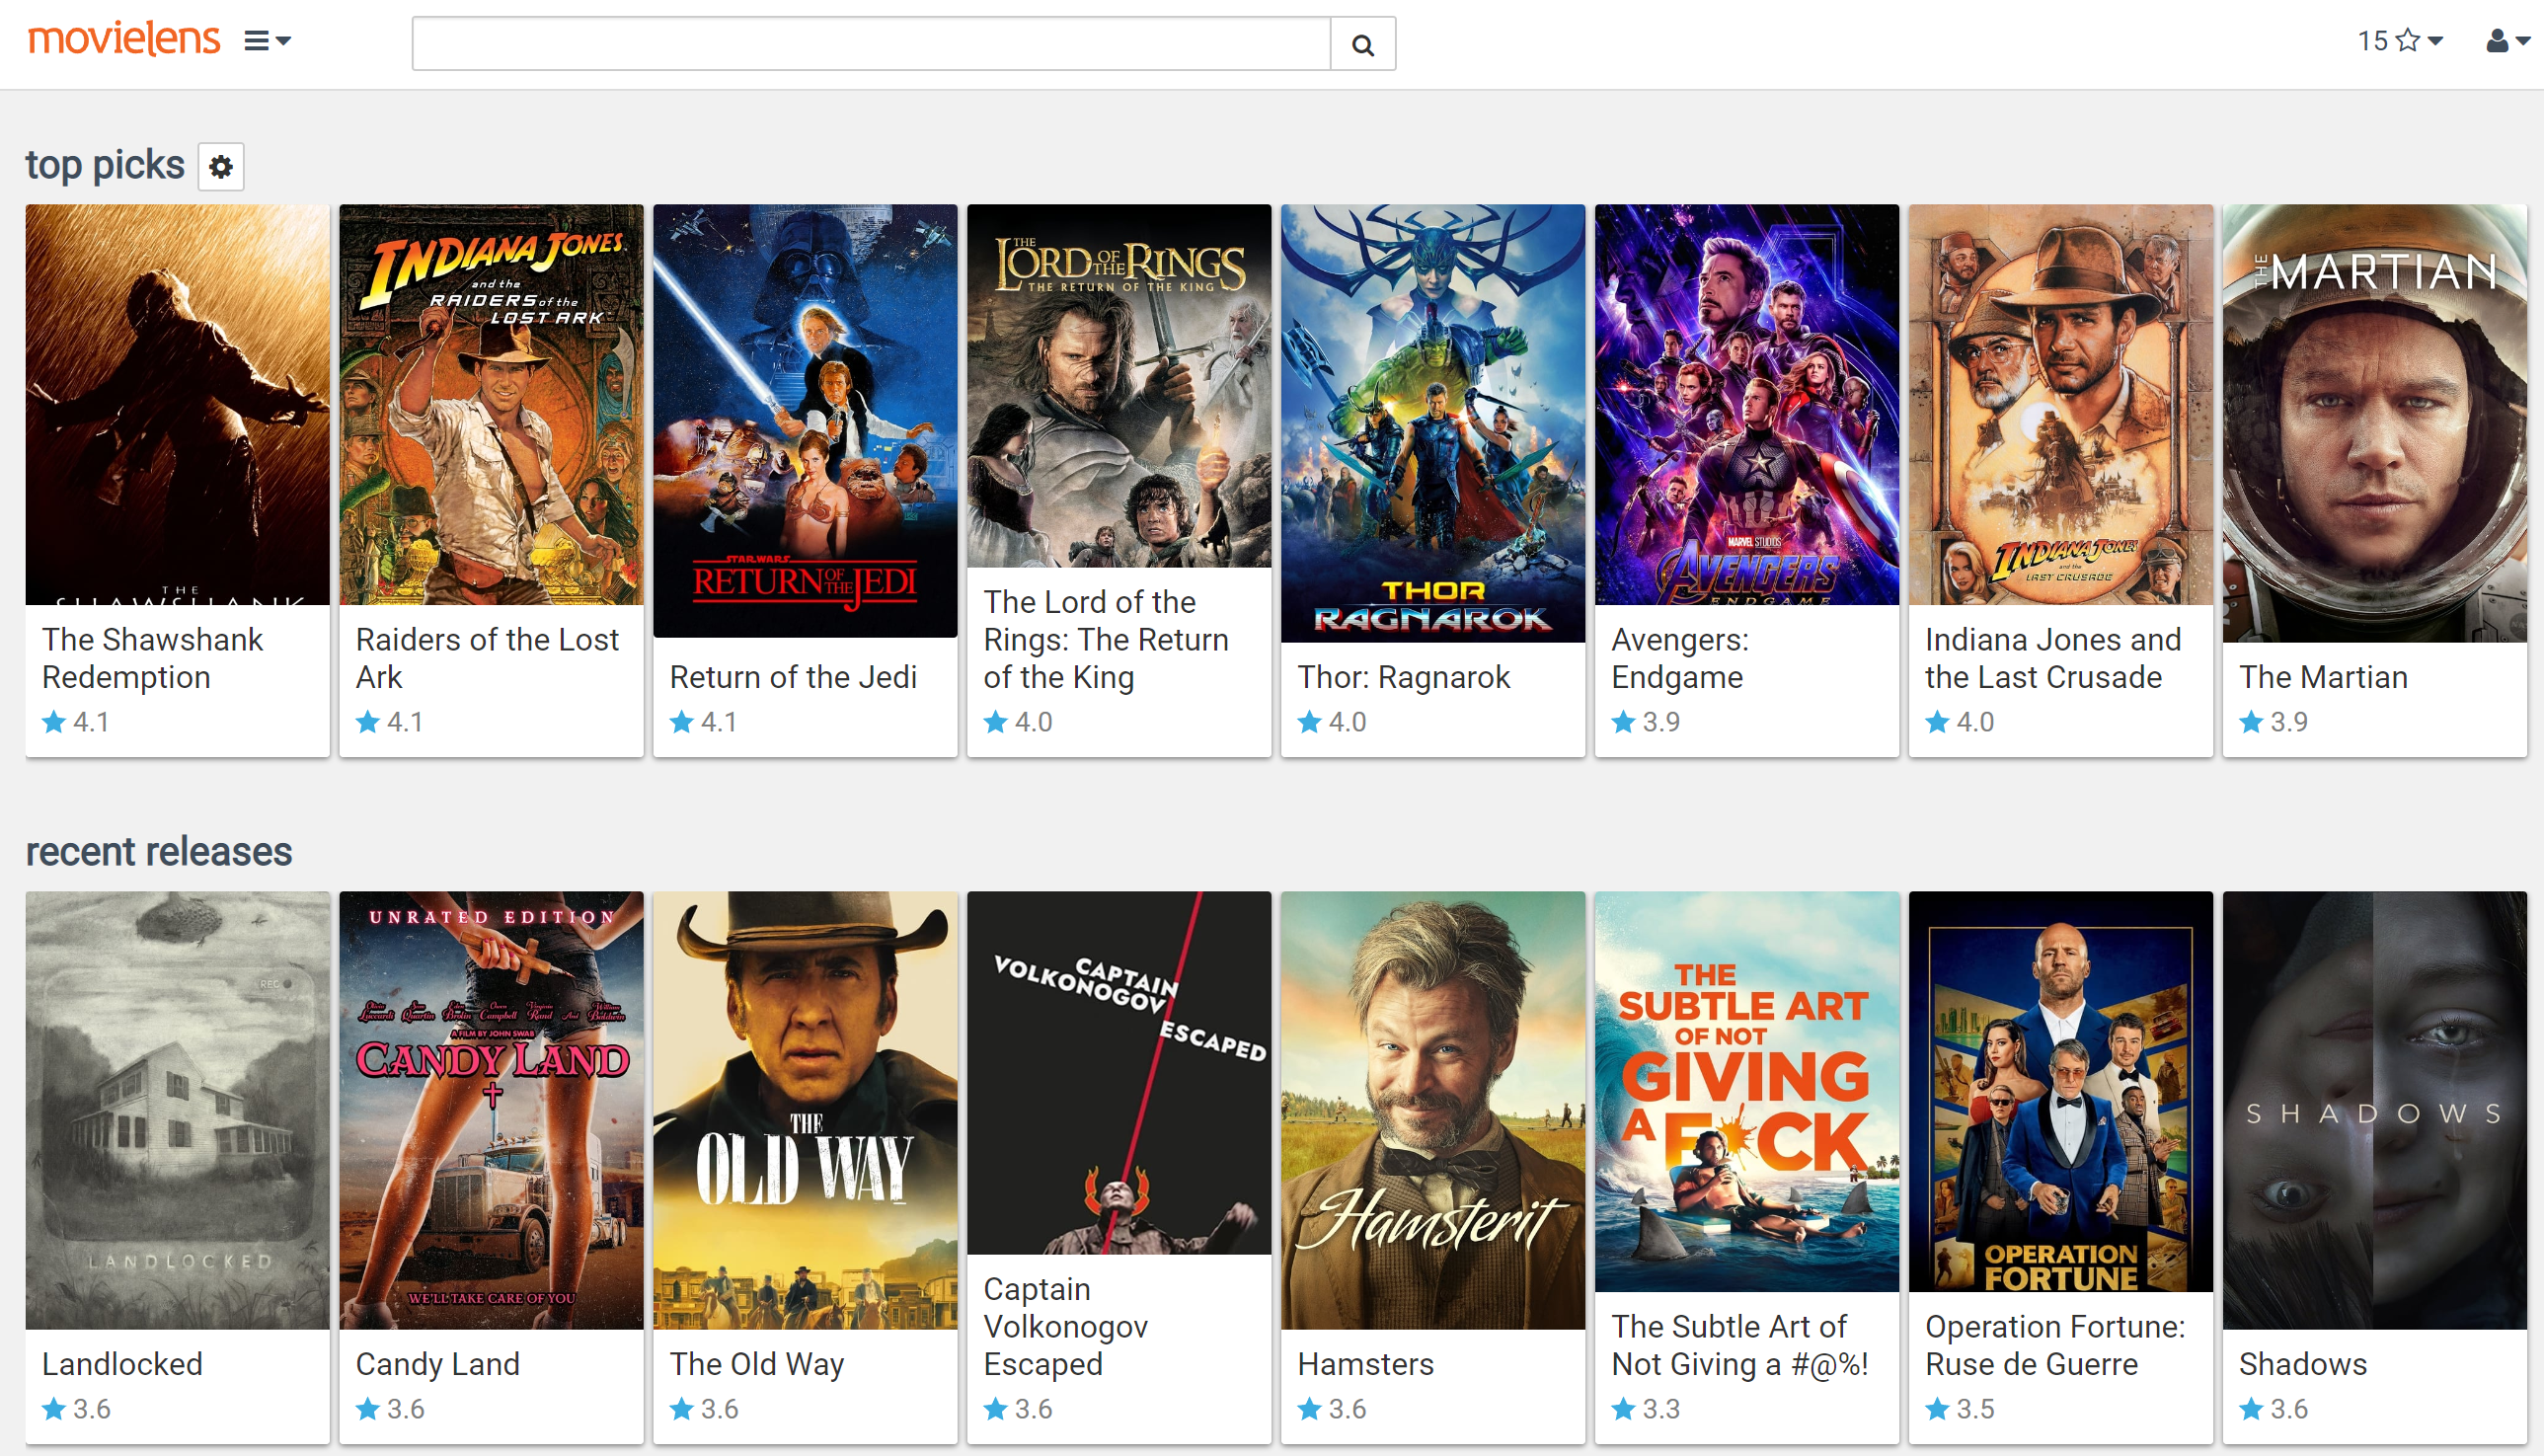Open the hamburger navigation menu

pyautogui.click(x=267, y=41)
